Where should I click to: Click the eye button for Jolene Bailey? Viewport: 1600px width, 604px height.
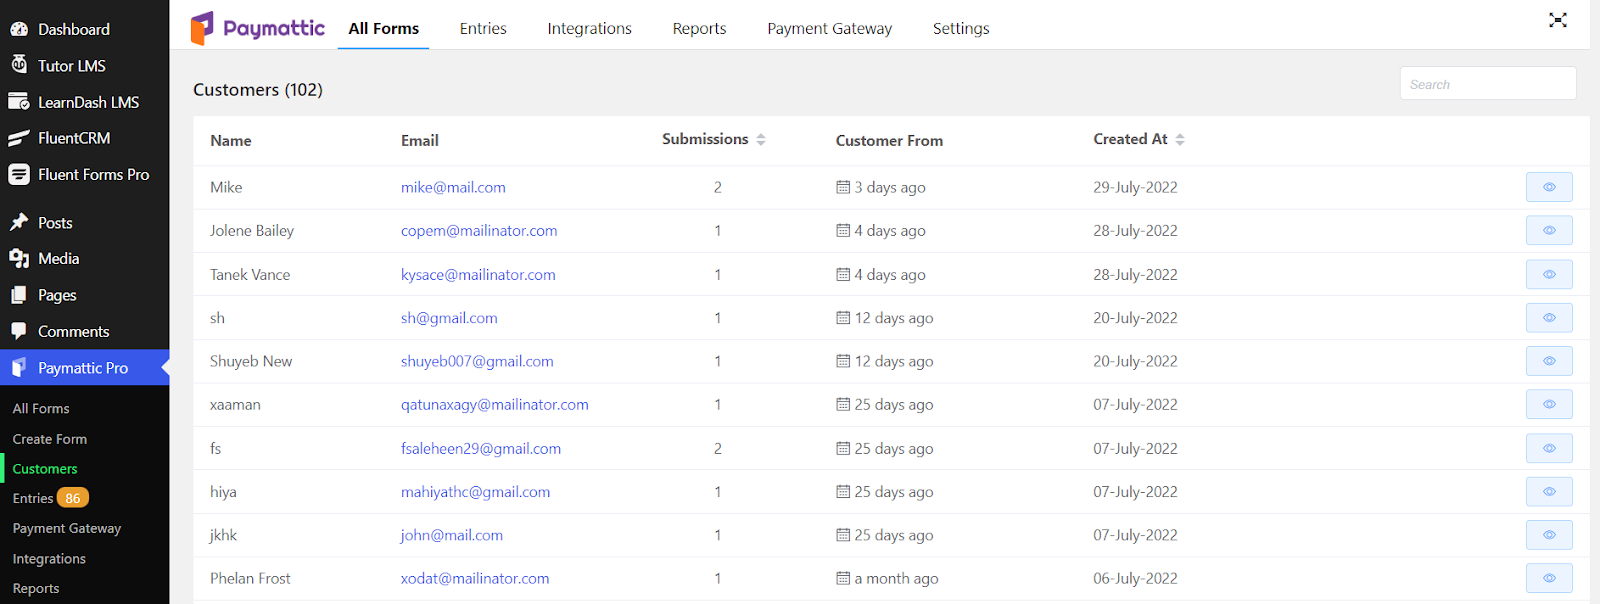click(1549, 231)
